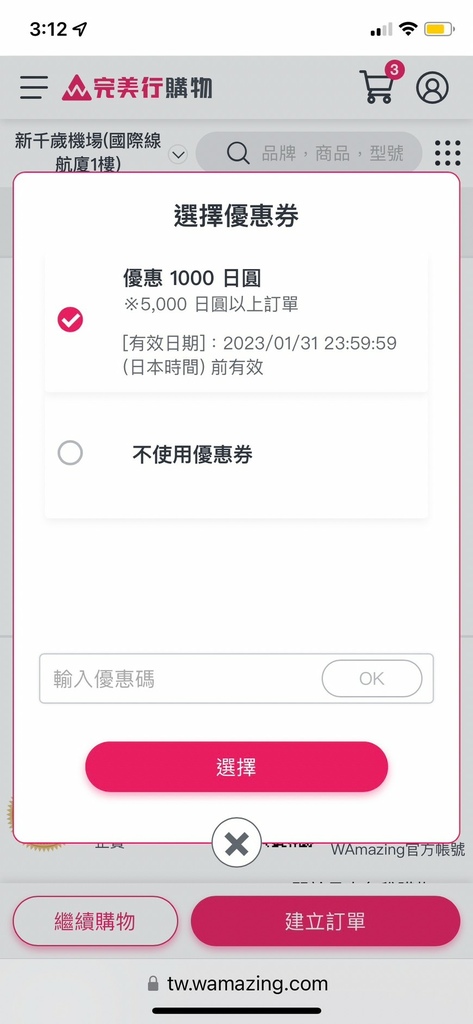
Task: Confirm the coupon code with OK
Action: click(372, 679)
